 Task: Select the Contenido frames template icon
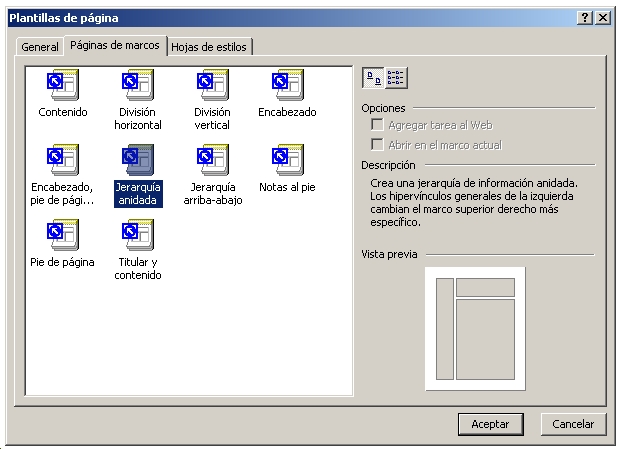click(x=63, y=85)
